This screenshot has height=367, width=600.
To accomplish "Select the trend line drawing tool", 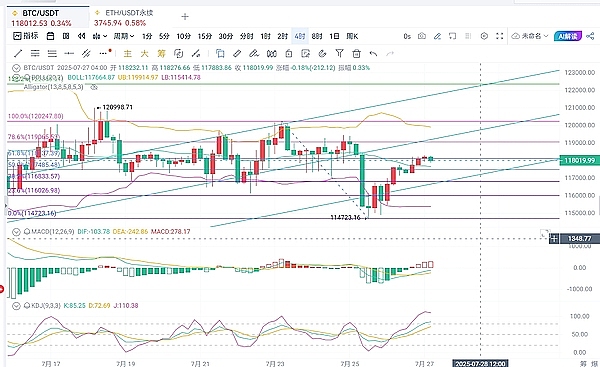I will tap(18, 53).
